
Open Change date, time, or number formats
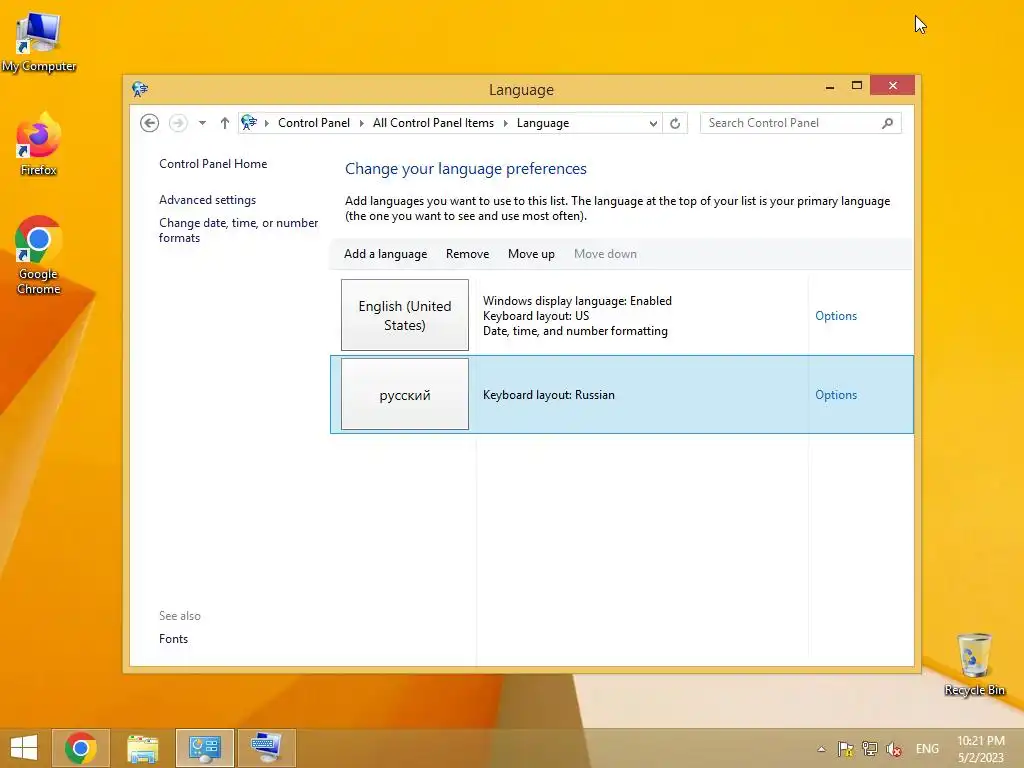click(x=238, y=230)
